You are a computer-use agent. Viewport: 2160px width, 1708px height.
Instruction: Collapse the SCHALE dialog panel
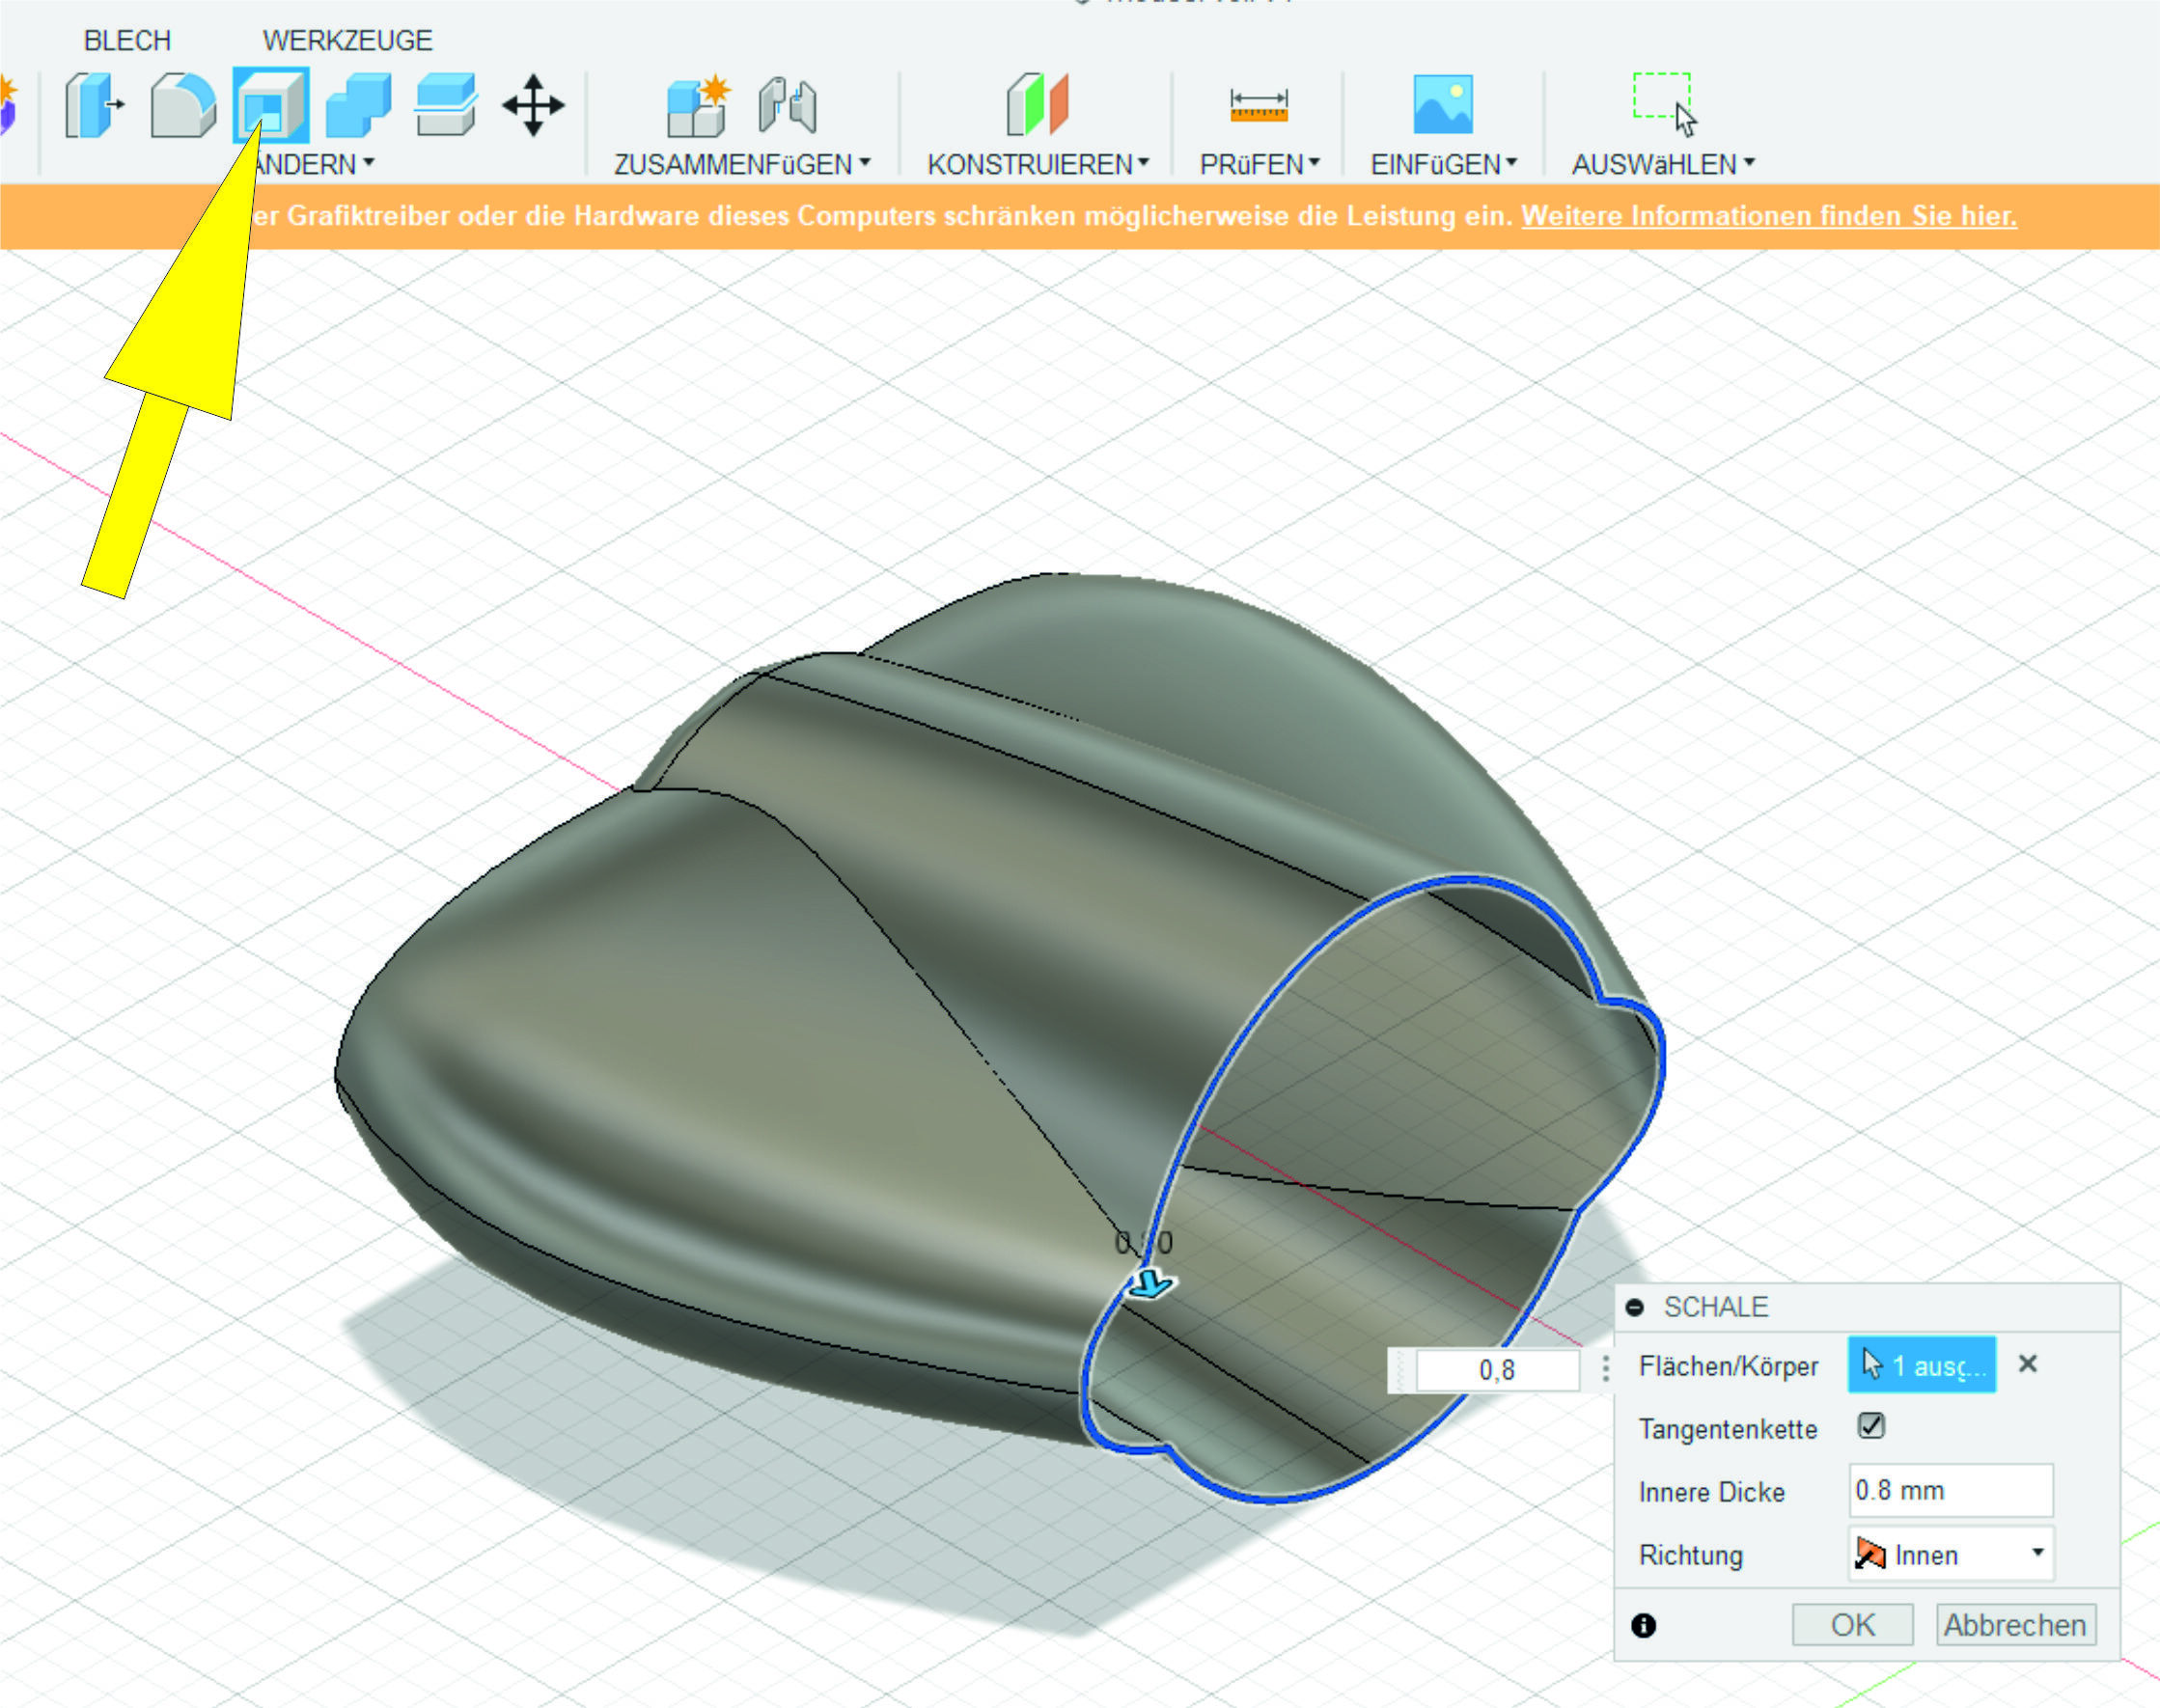(x=1635, y=1307)
